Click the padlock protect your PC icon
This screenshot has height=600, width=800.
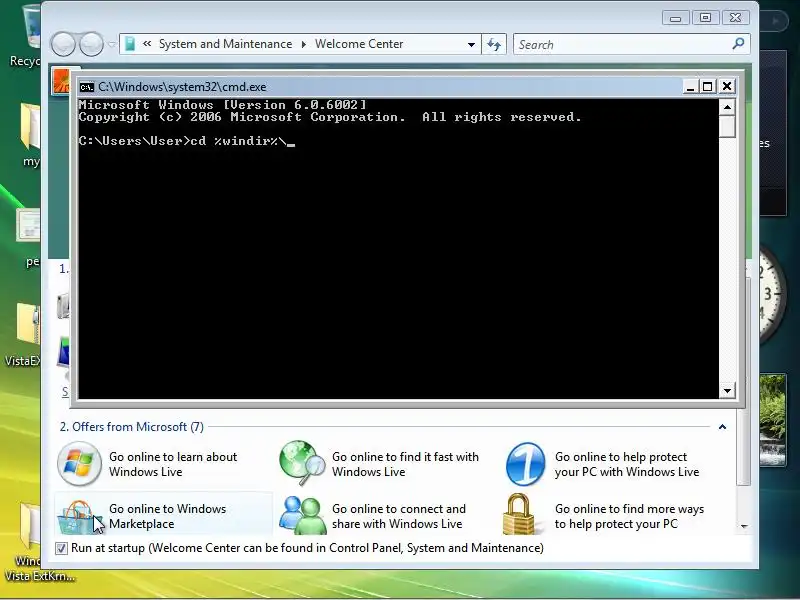tap(519, 514)
